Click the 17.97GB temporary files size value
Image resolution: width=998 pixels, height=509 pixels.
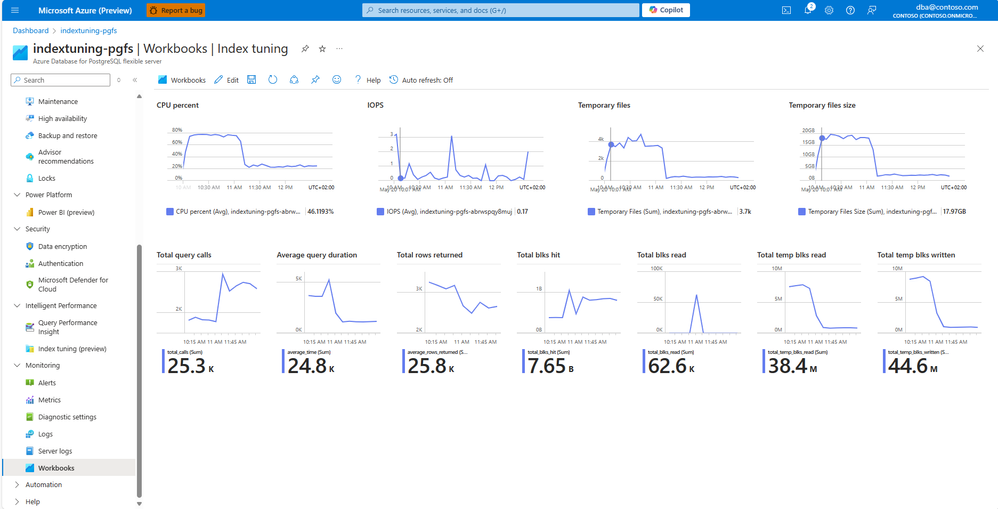point(954,211)
